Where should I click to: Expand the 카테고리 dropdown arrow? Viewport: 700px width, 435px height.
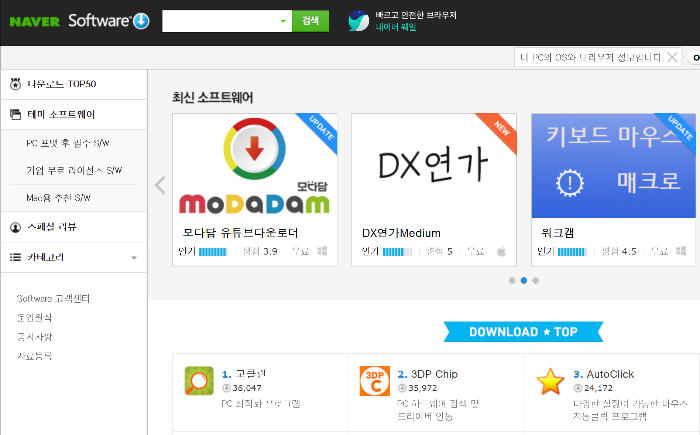(x=134, y=258)
